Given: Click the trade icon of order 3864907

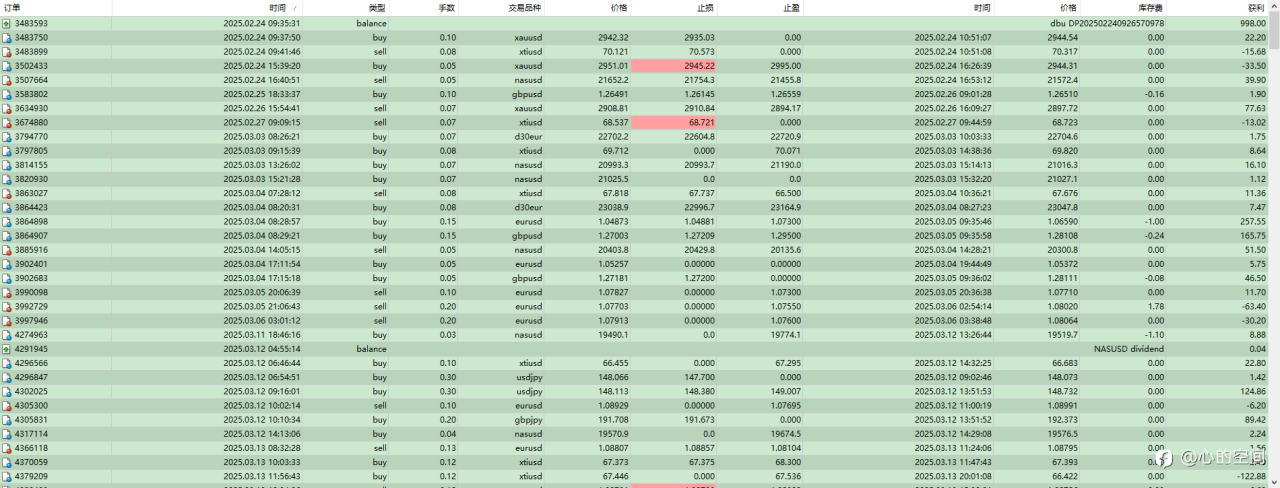Looking at the screenshot, I should click(6, 236).
